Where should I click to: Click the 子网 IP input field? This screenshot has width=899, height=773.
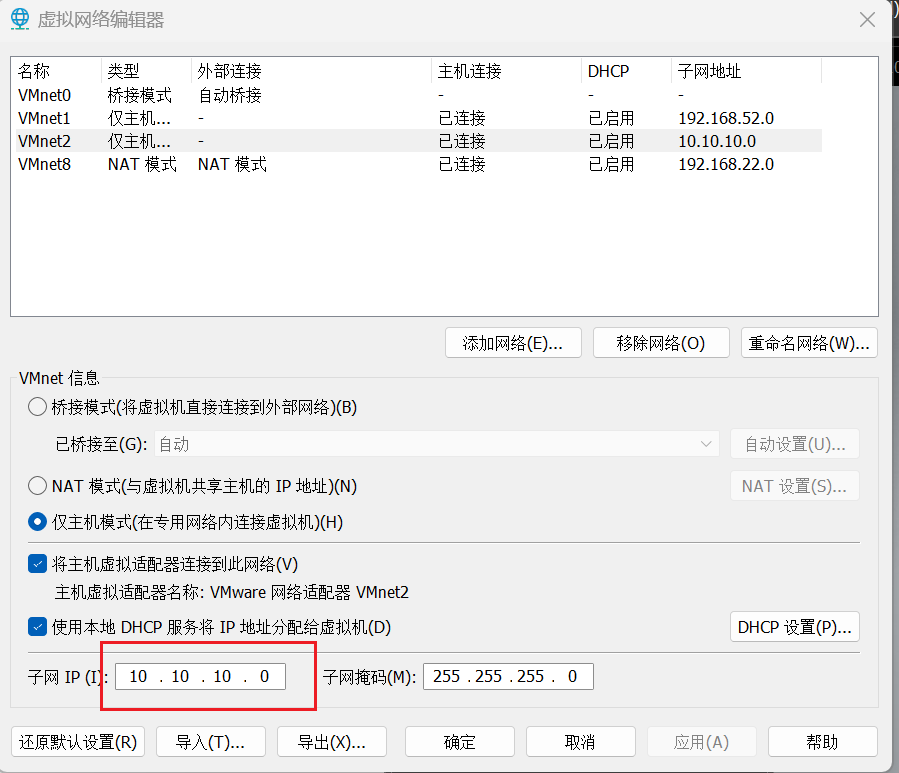[x=200, y=677]
